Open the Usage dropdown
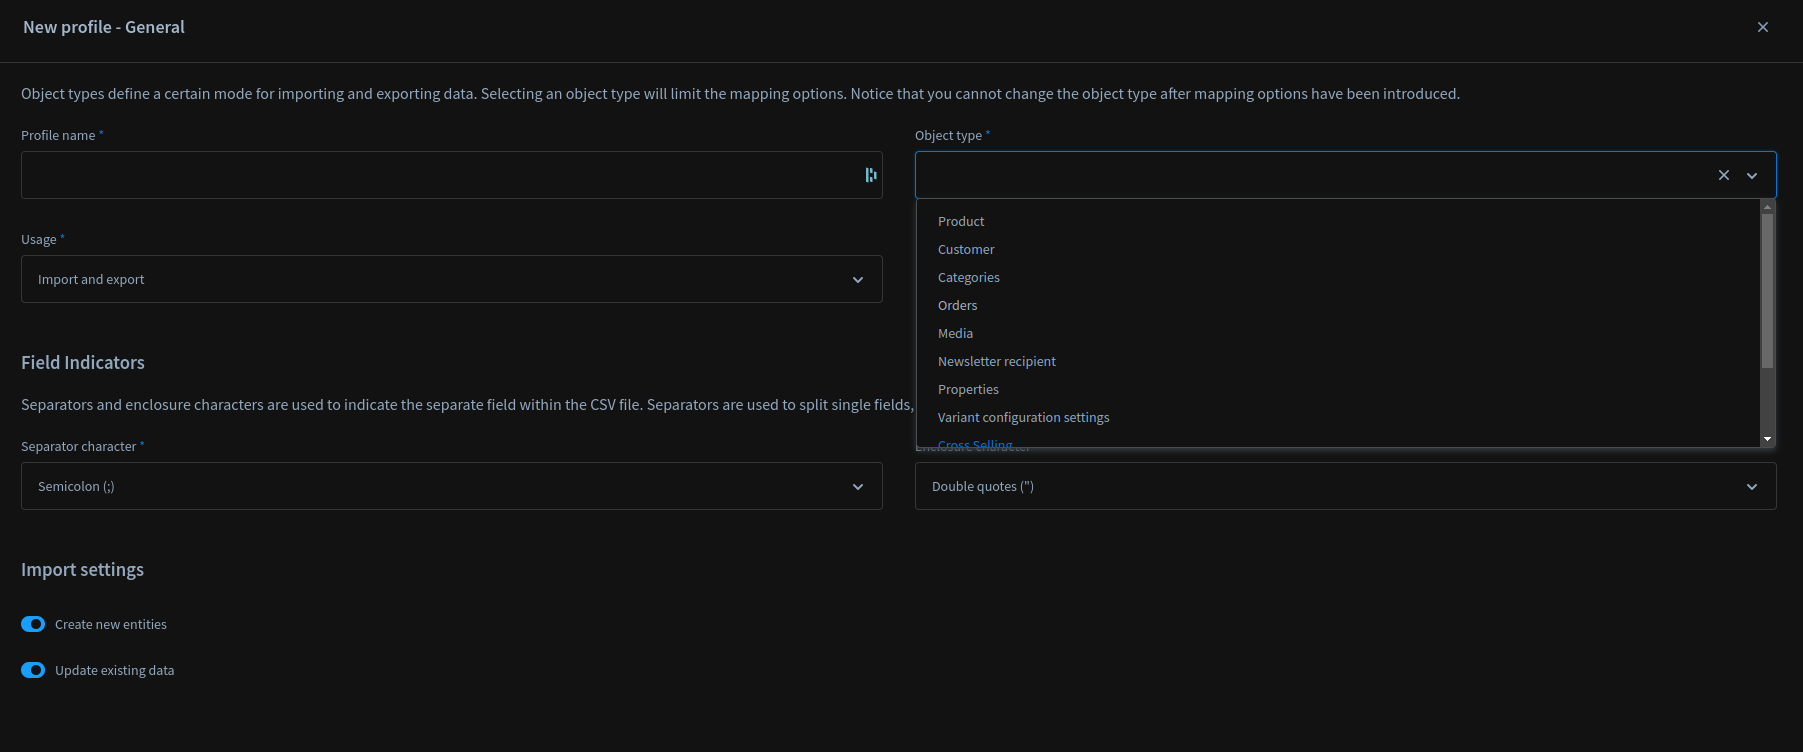Screen dimensions: 1803x752 [452, 279]
